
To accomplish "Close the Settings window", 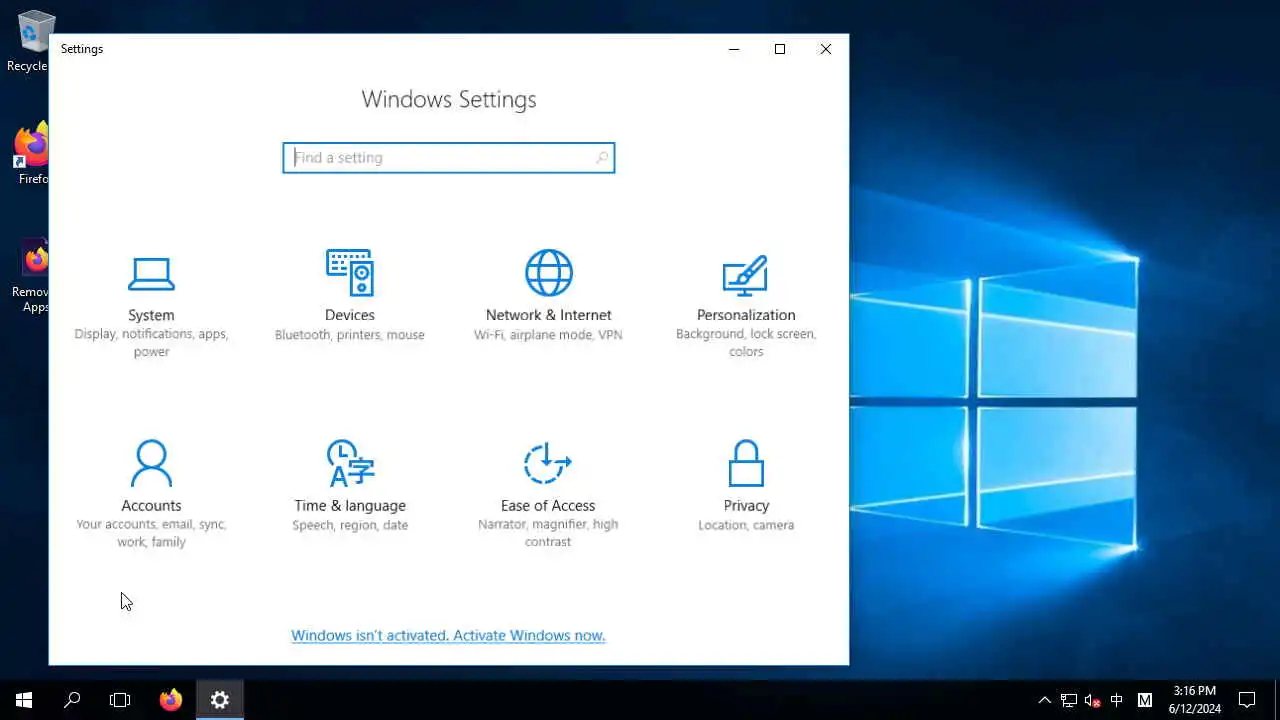I will pos(826,49).
